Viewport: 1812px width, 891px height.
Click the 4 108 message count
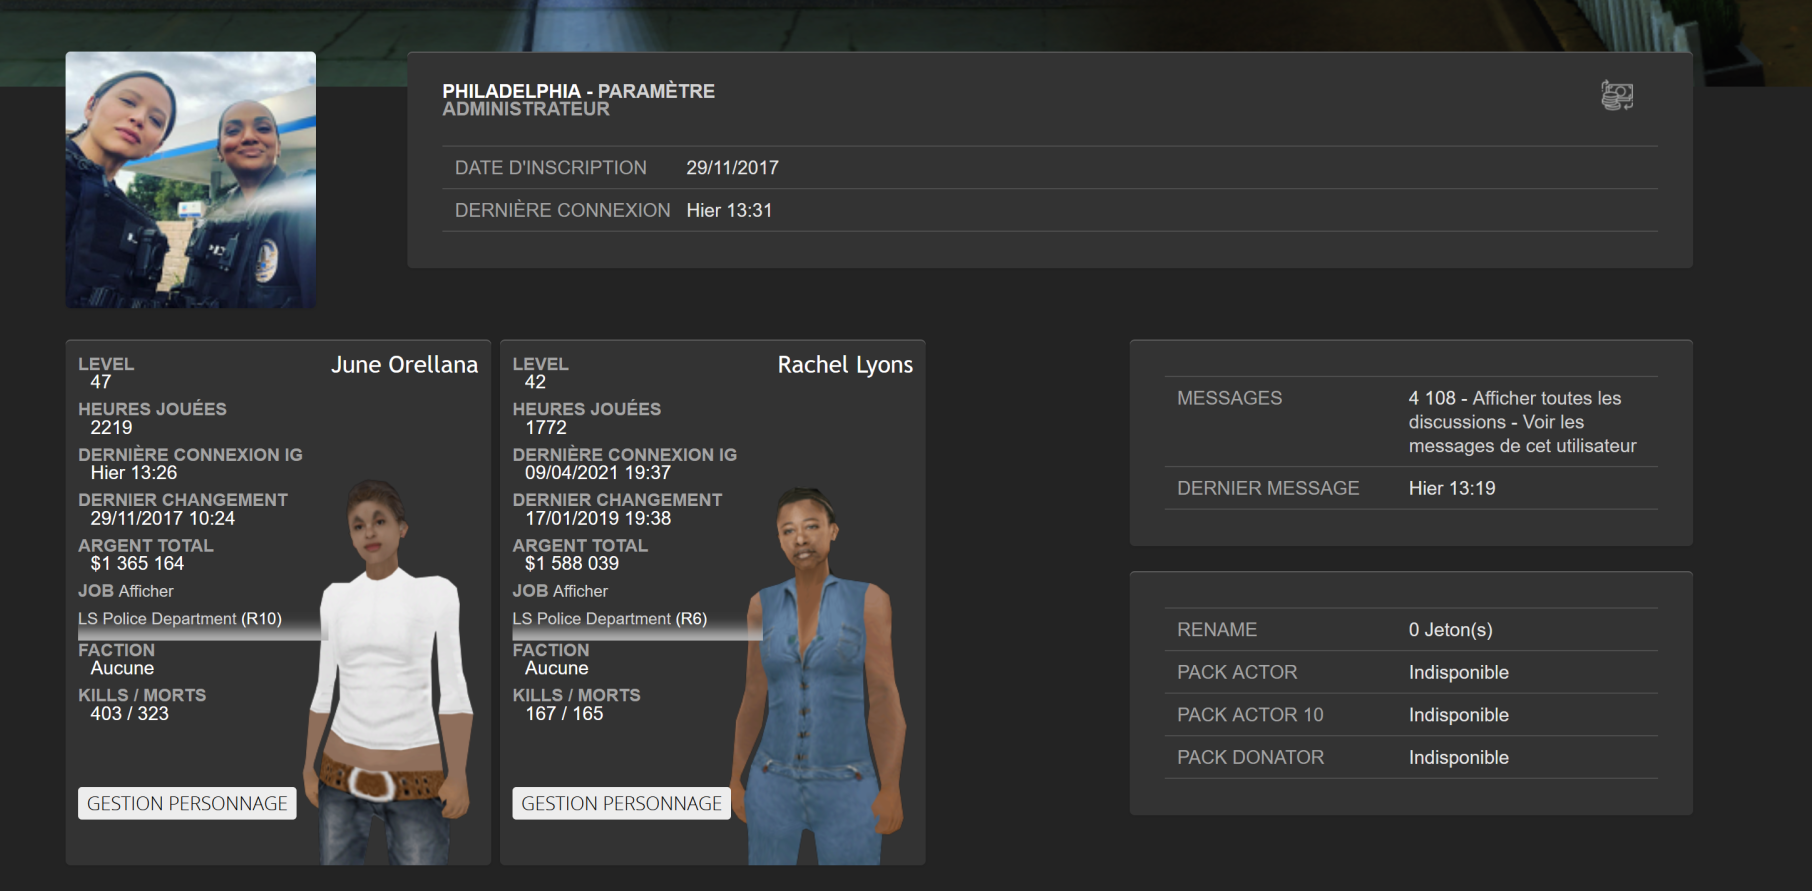coord(1431,398)
